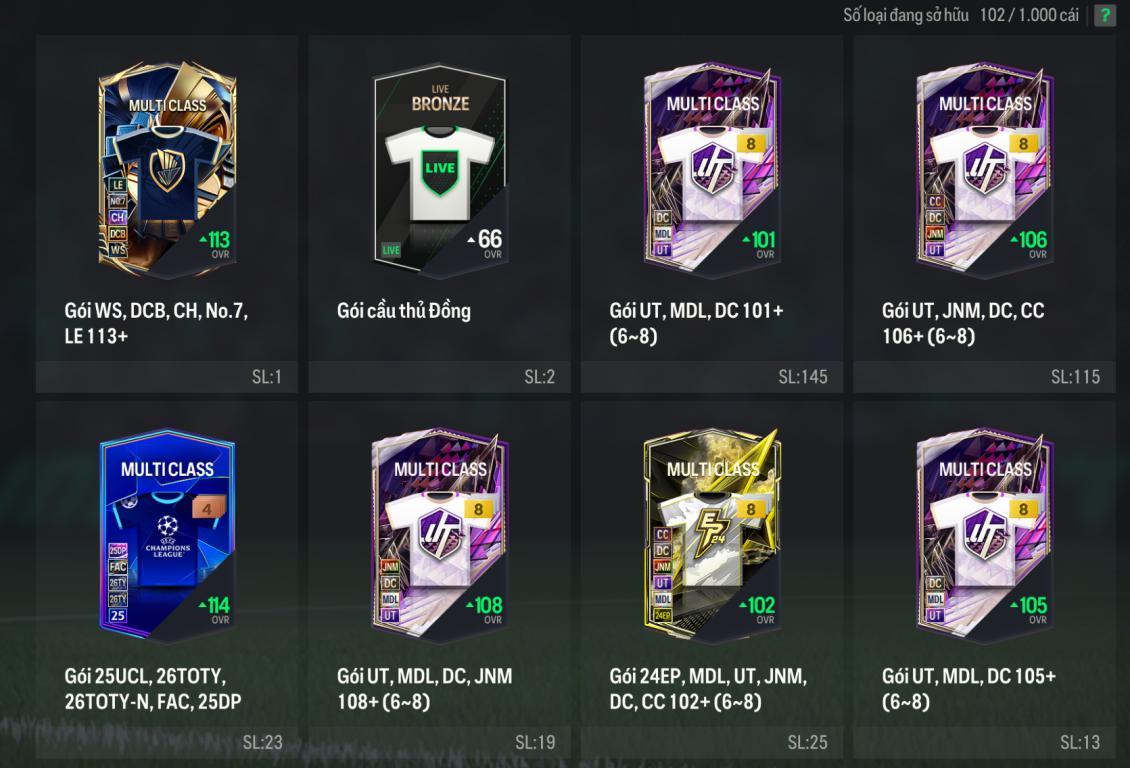Click the Gói cầu thủ Đồng label
This screenshot has width=1130, height=768.
(x=404, y=311)
